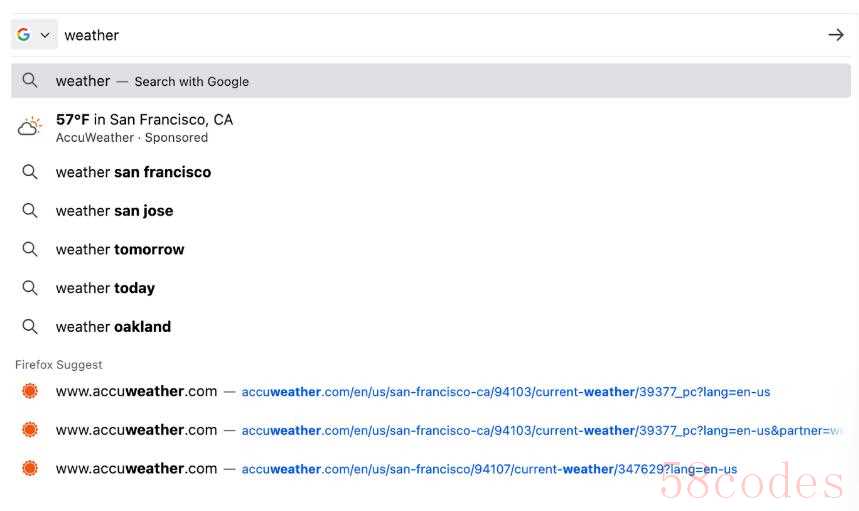Click the AccuWeather partly cloudy weather icon

(x=30, y=127)
